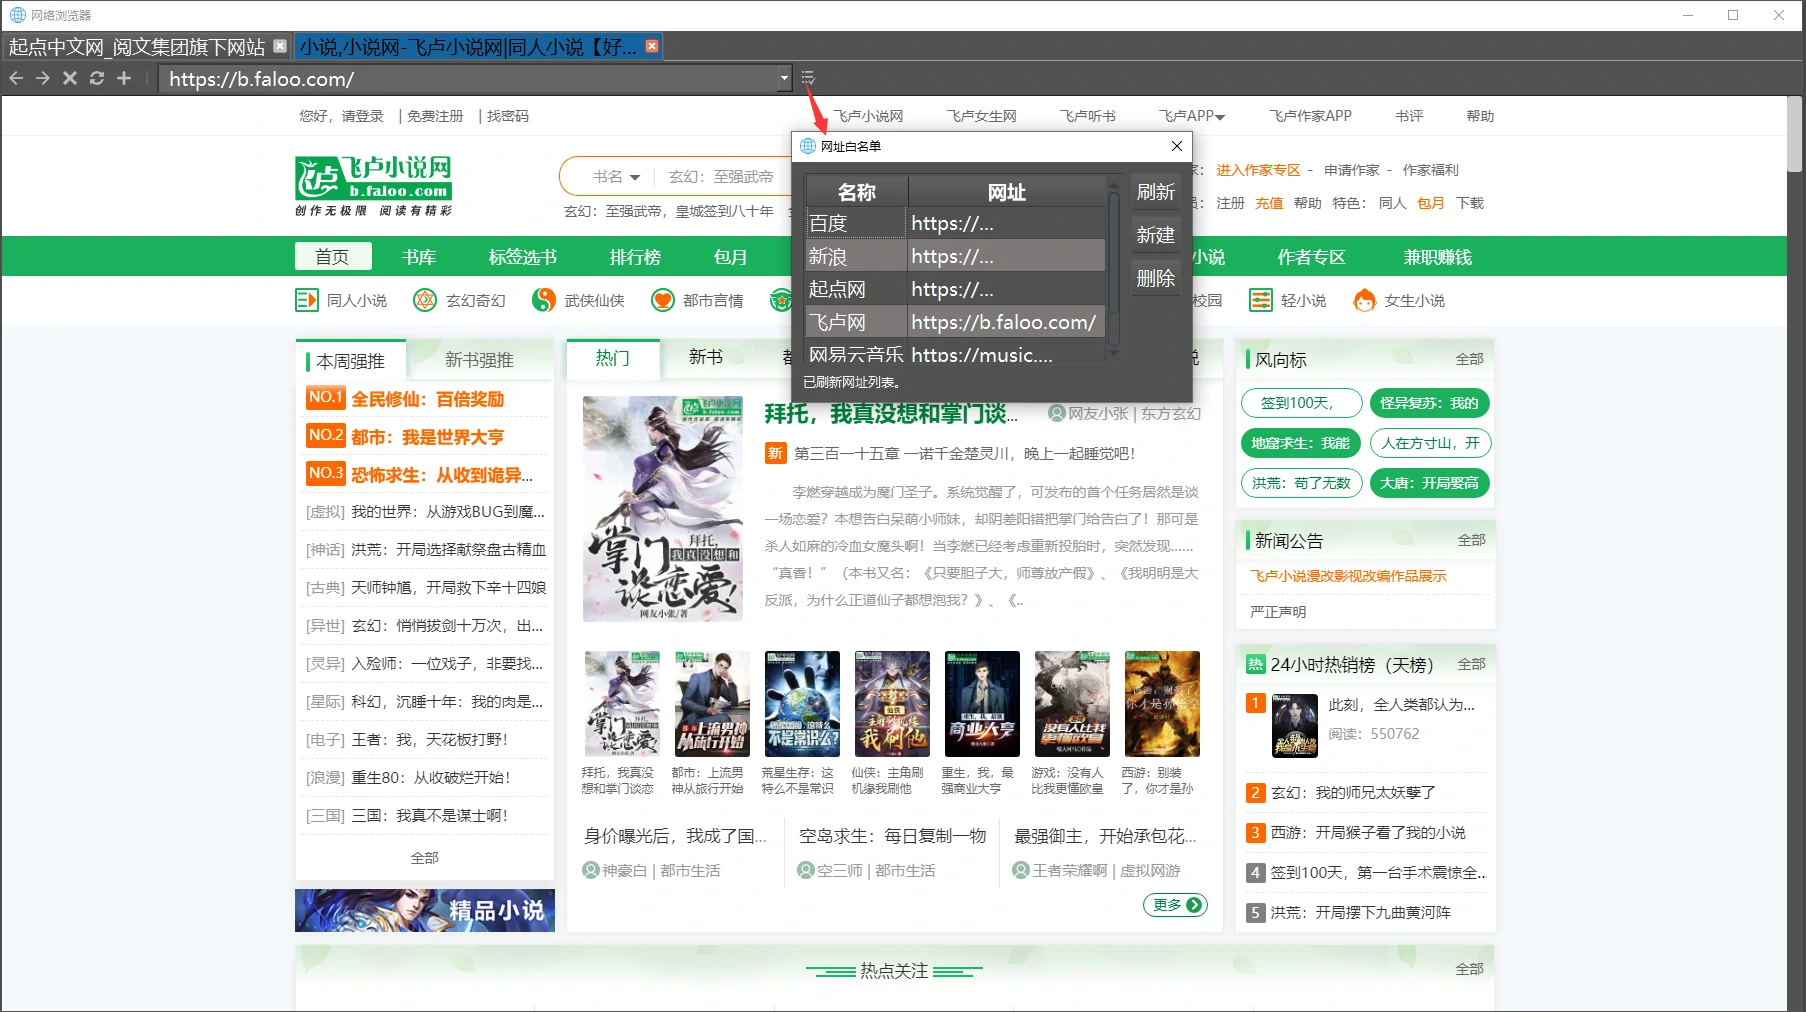This screenshot has width=1806, height=1012.
Task: Select the 百度 row in whitelist
Action: pyautogui.click(x=955, y=223)
